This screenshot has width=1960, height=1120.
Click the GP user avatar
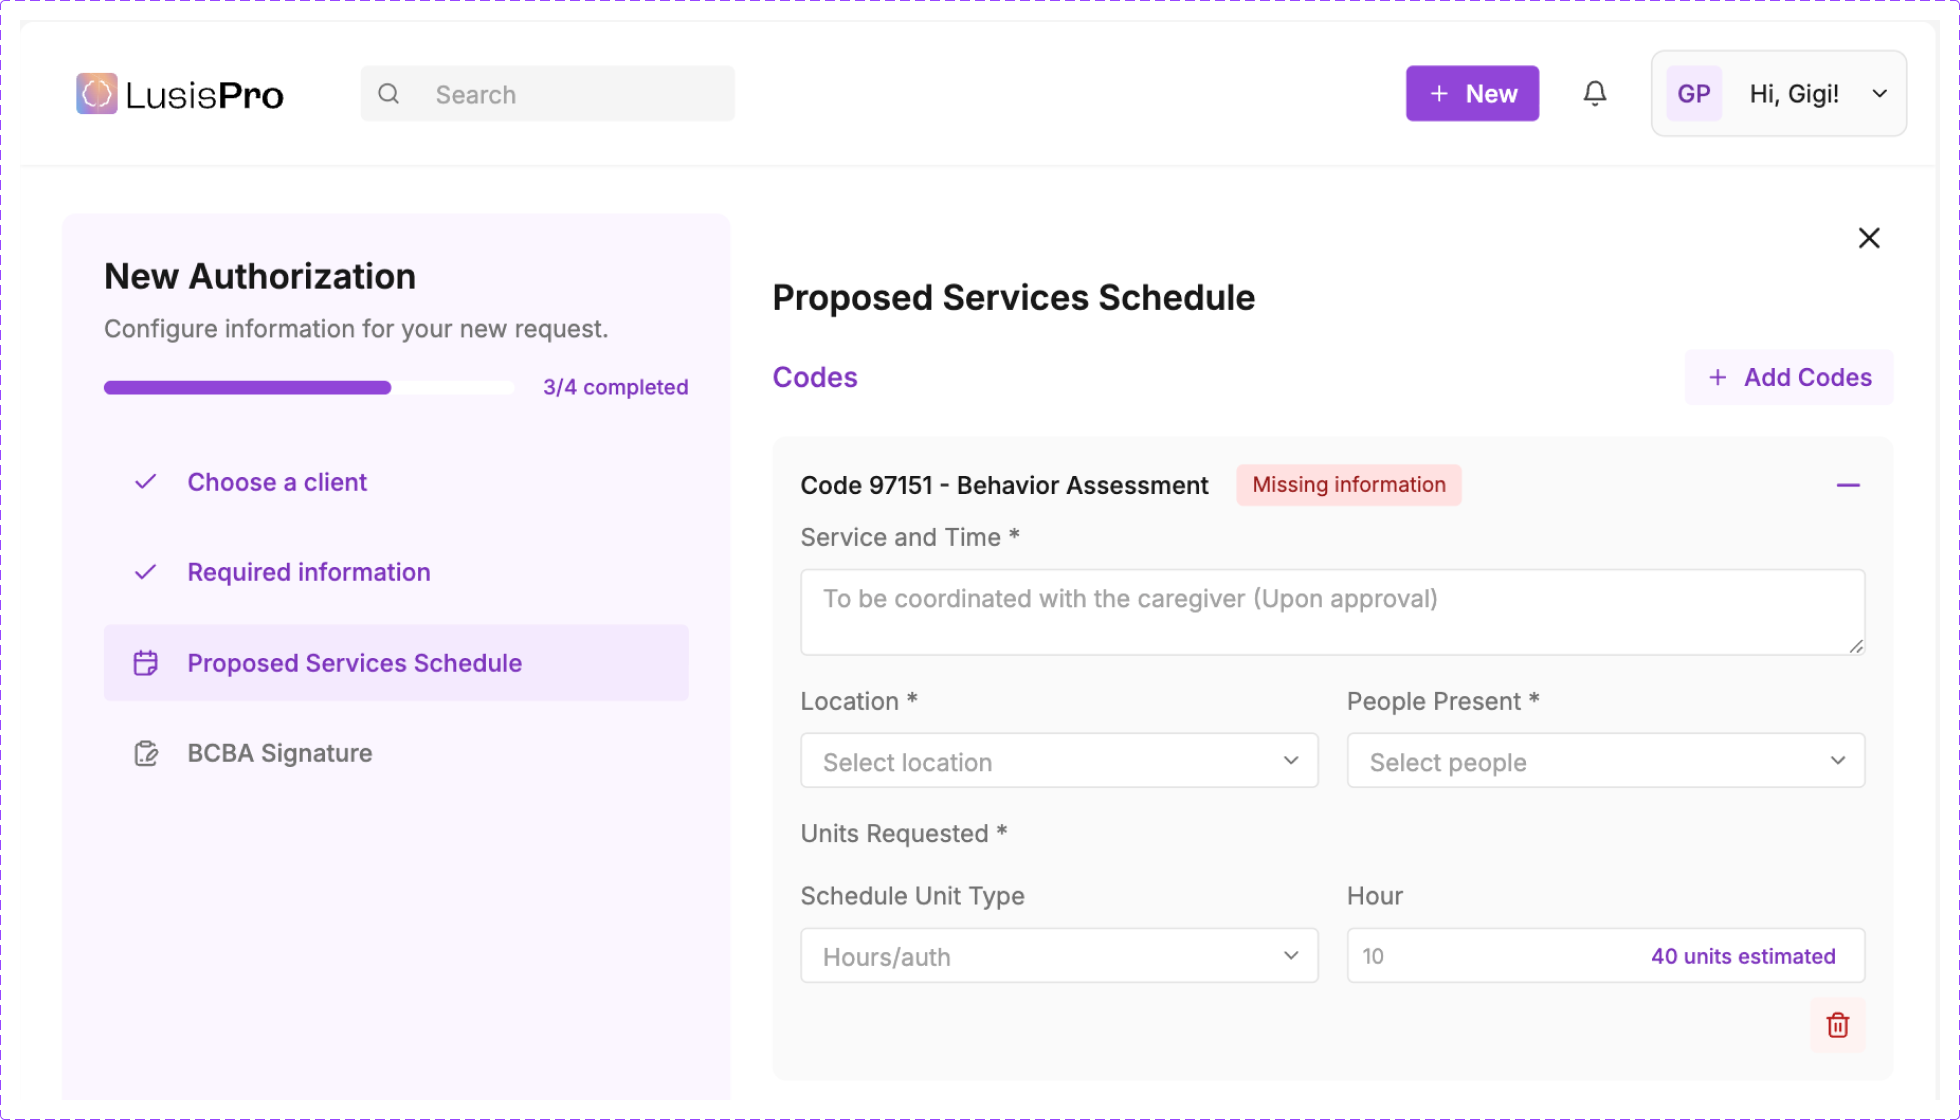(x=1693, y=94)
